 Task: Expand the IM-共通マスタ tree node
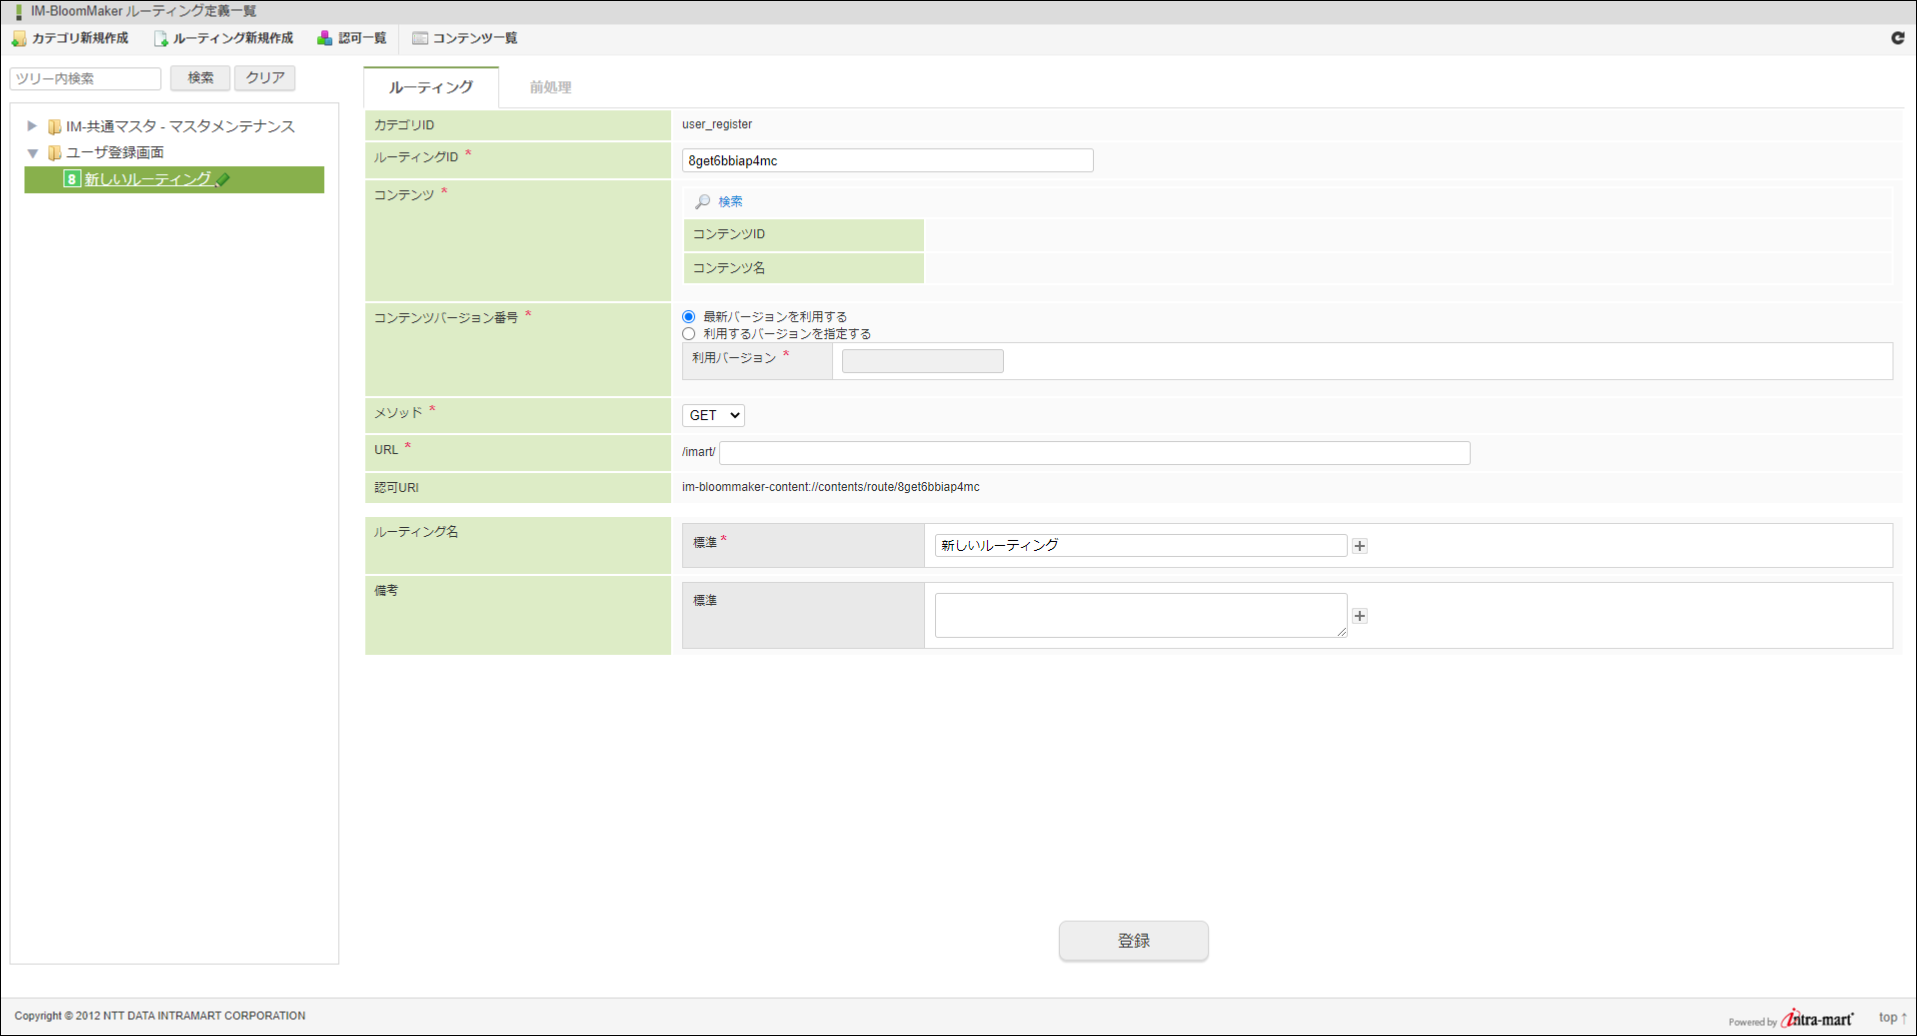point(32,126)
